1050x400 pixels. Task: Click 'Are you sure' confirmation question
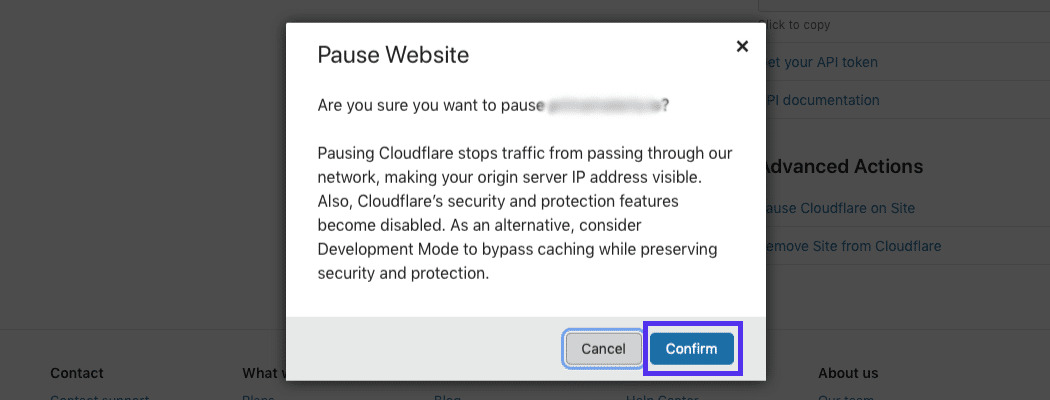430,105
